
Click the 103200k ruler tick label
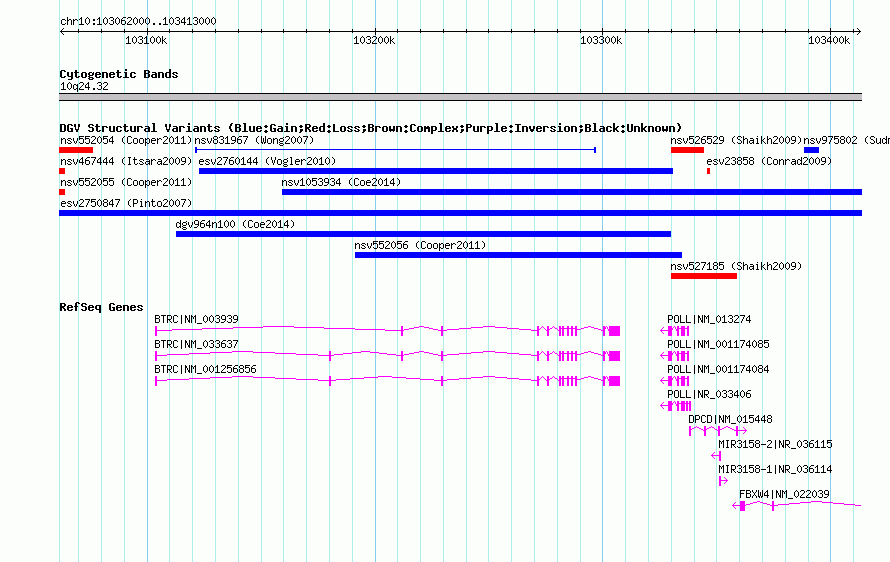pos(374,40)
